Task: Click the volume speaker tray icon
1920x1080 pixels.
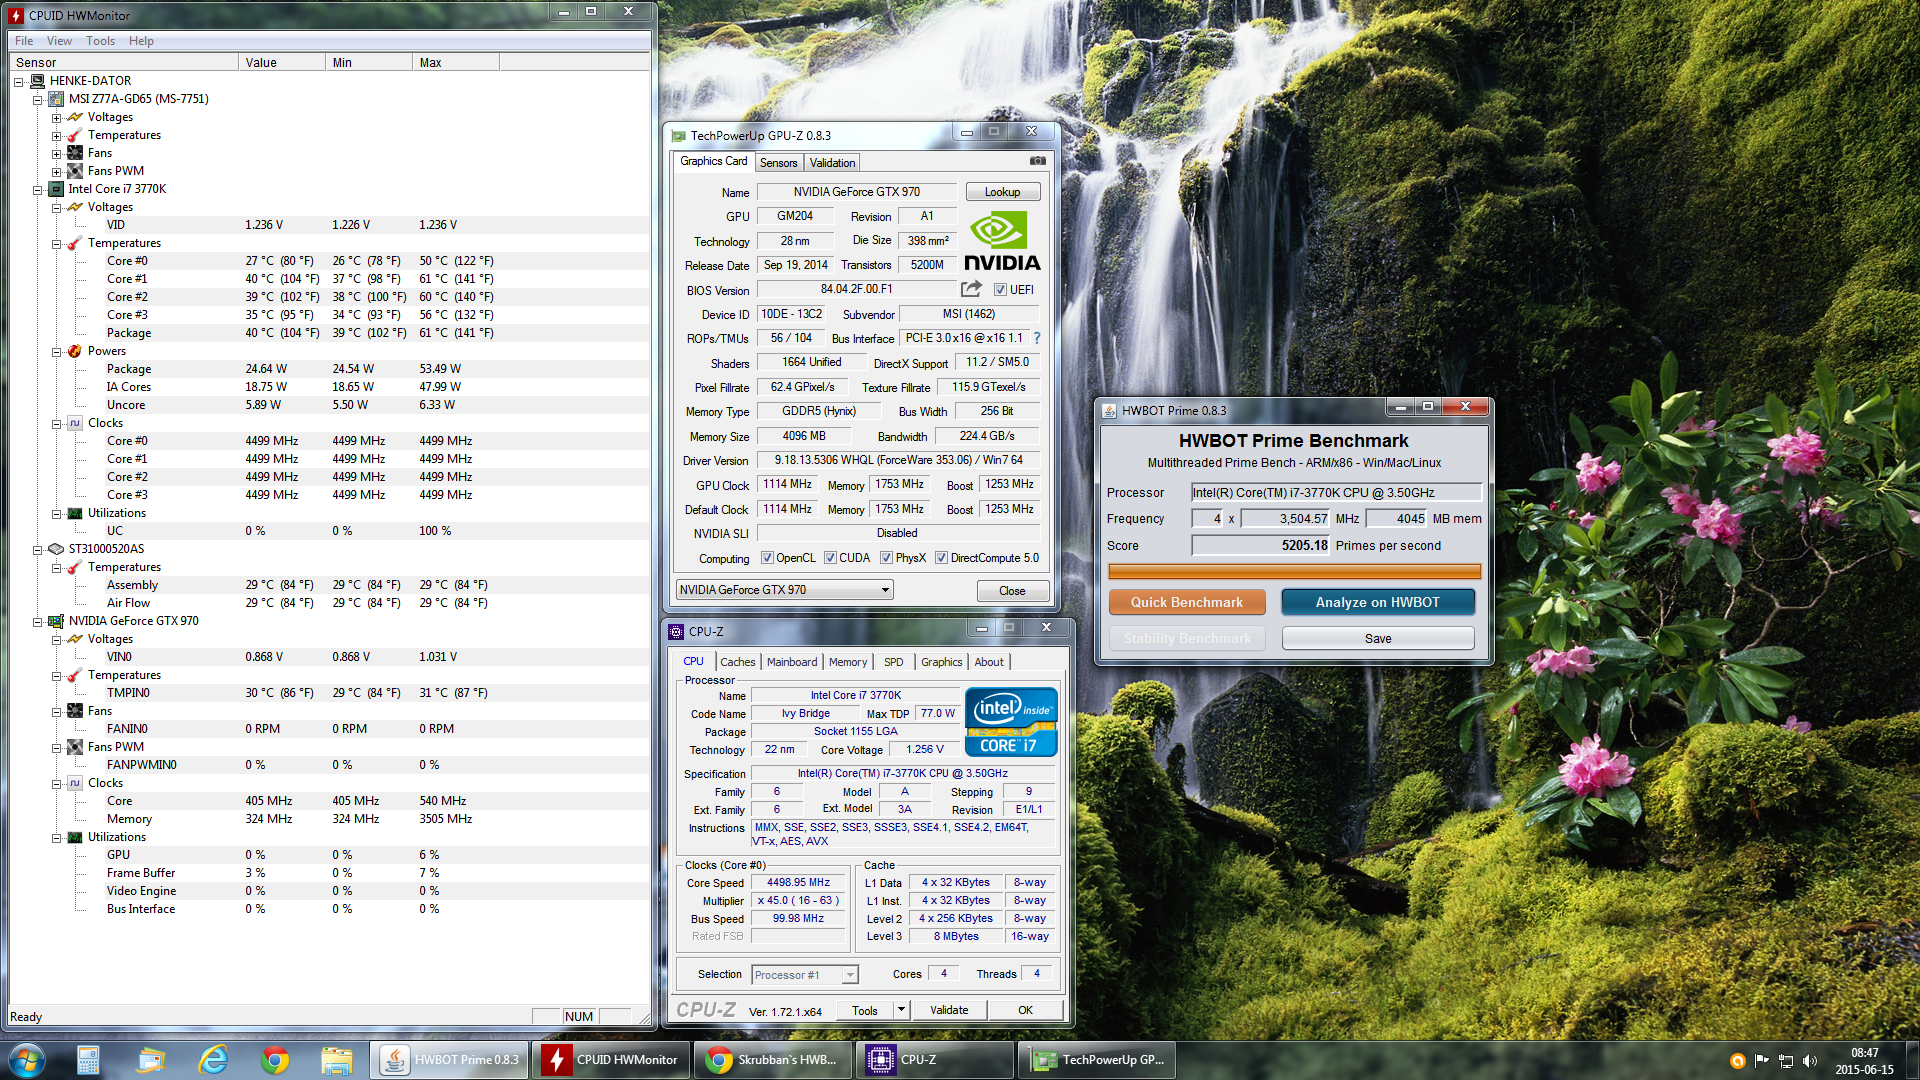Action: click(1809, 1061)
